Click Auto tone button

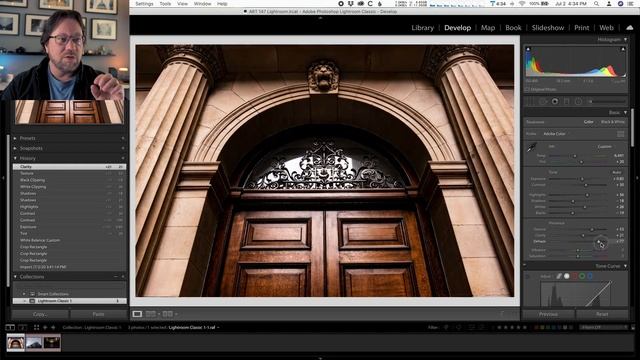(617, 172)
